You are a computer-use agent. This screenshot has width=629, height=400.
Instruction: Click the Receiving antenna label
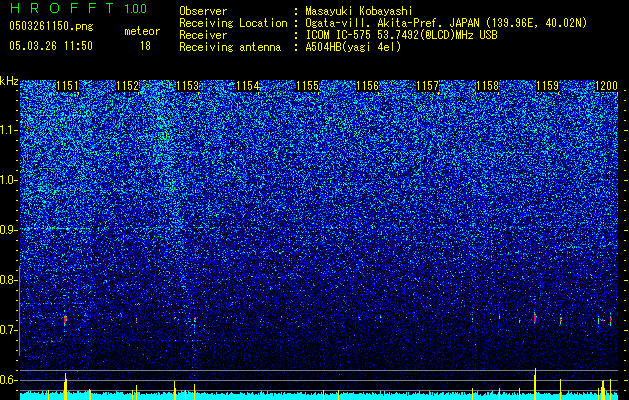[230, 47]
